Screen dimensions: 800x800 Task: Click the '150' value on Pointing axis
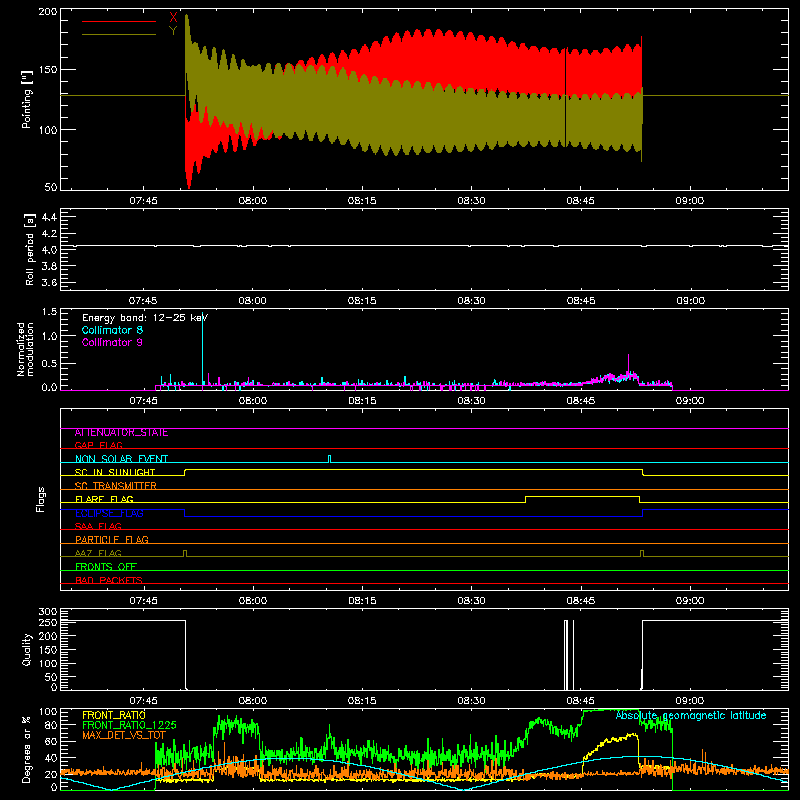click(x=48, y=70)
